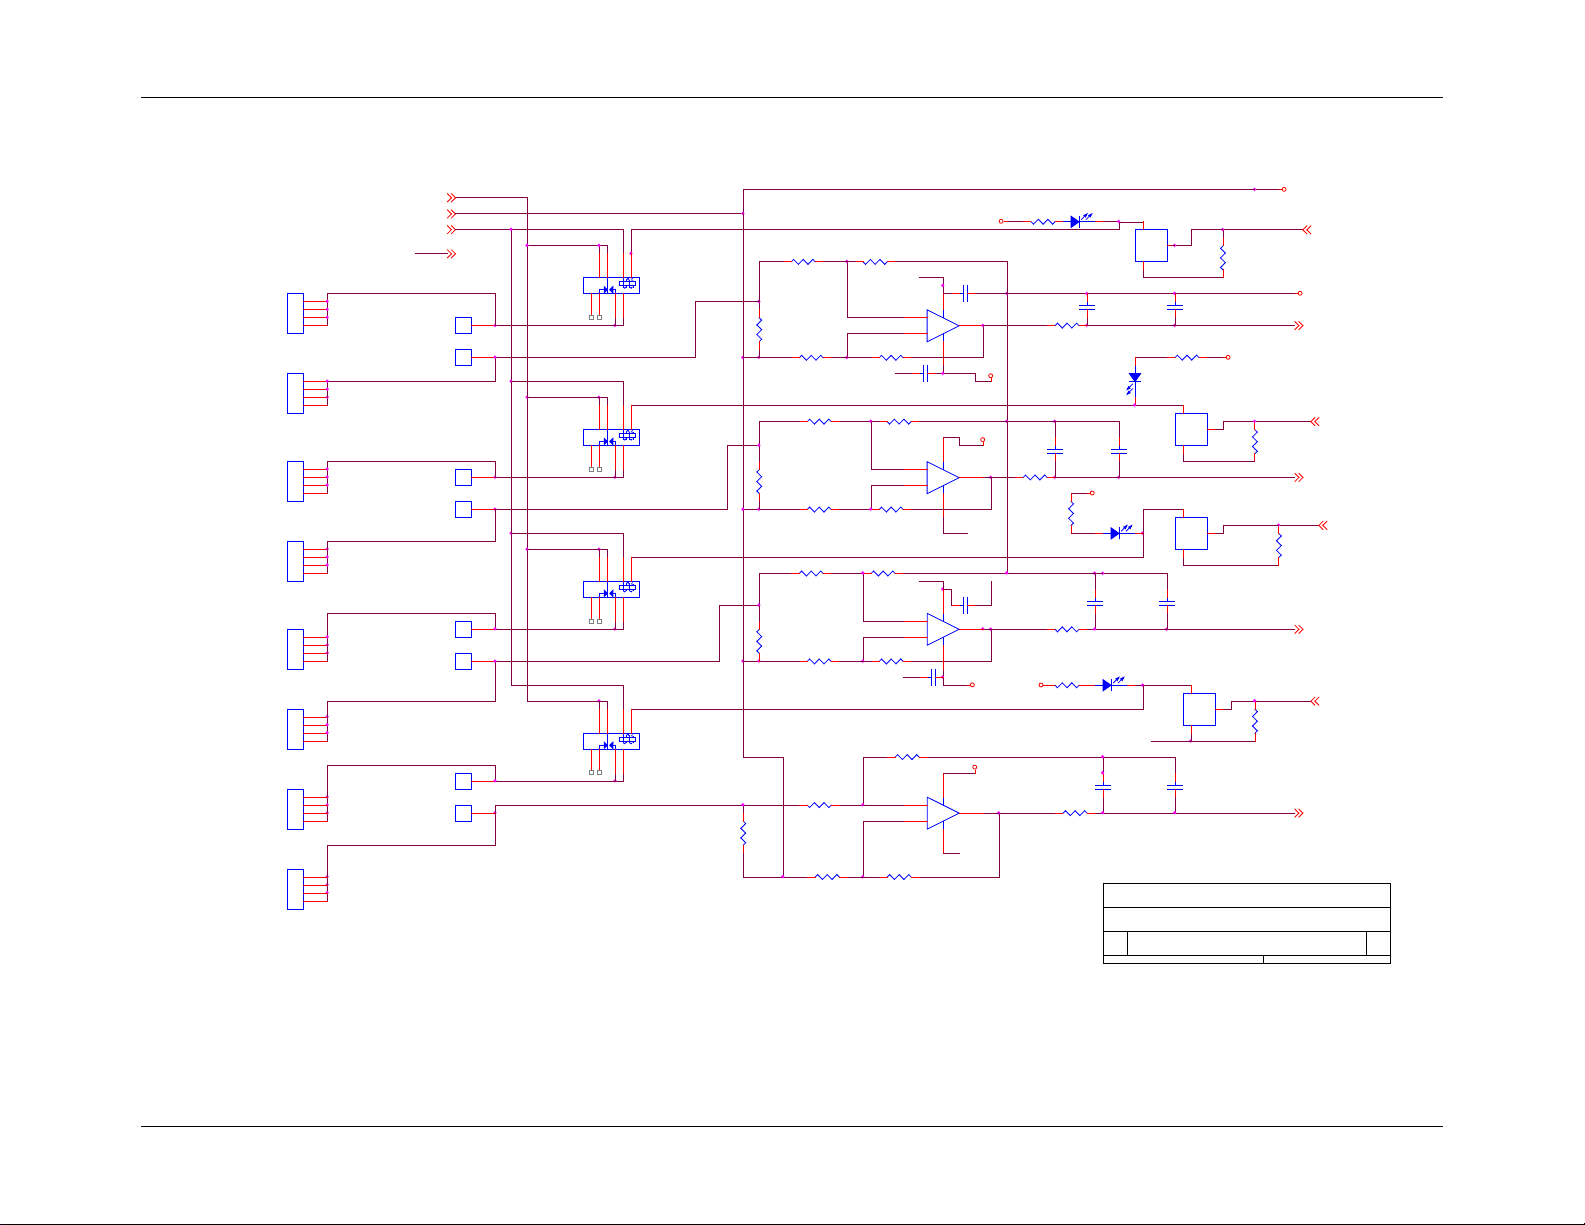Click the topmost double-arrow input port
1585x1225 pixels.
pyautogui.click(x=451, y=197)
